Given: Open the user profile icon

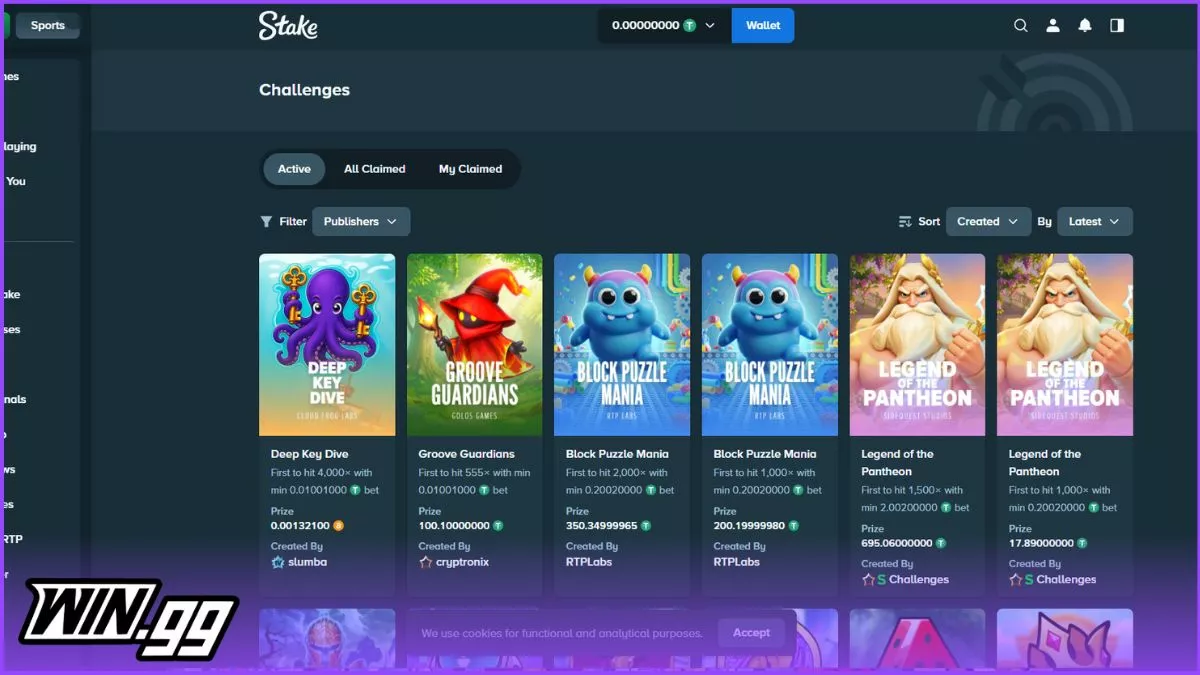Looking at the screenshot, I should [1053, 26].
